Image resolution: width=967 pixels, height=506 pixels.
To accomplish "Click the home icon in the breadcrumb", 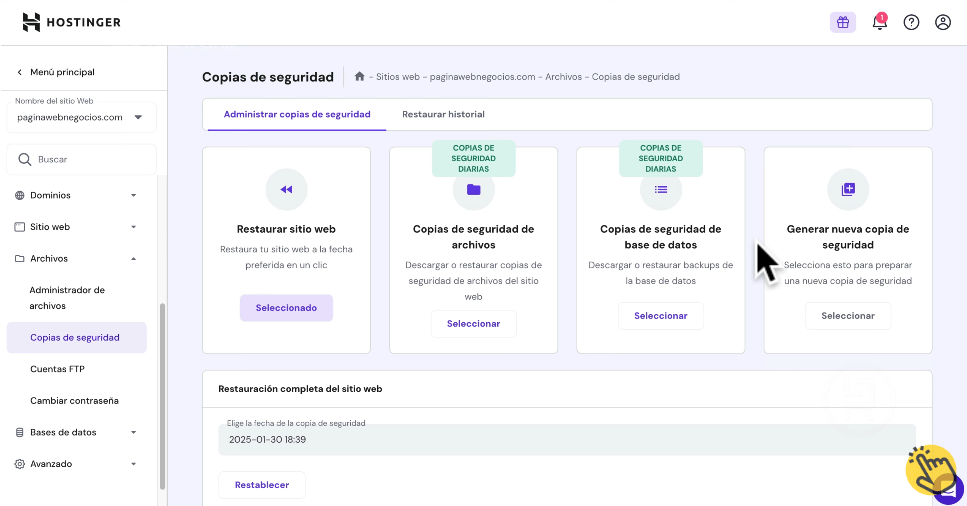I will pyautogui.click(x=360, y=77).
